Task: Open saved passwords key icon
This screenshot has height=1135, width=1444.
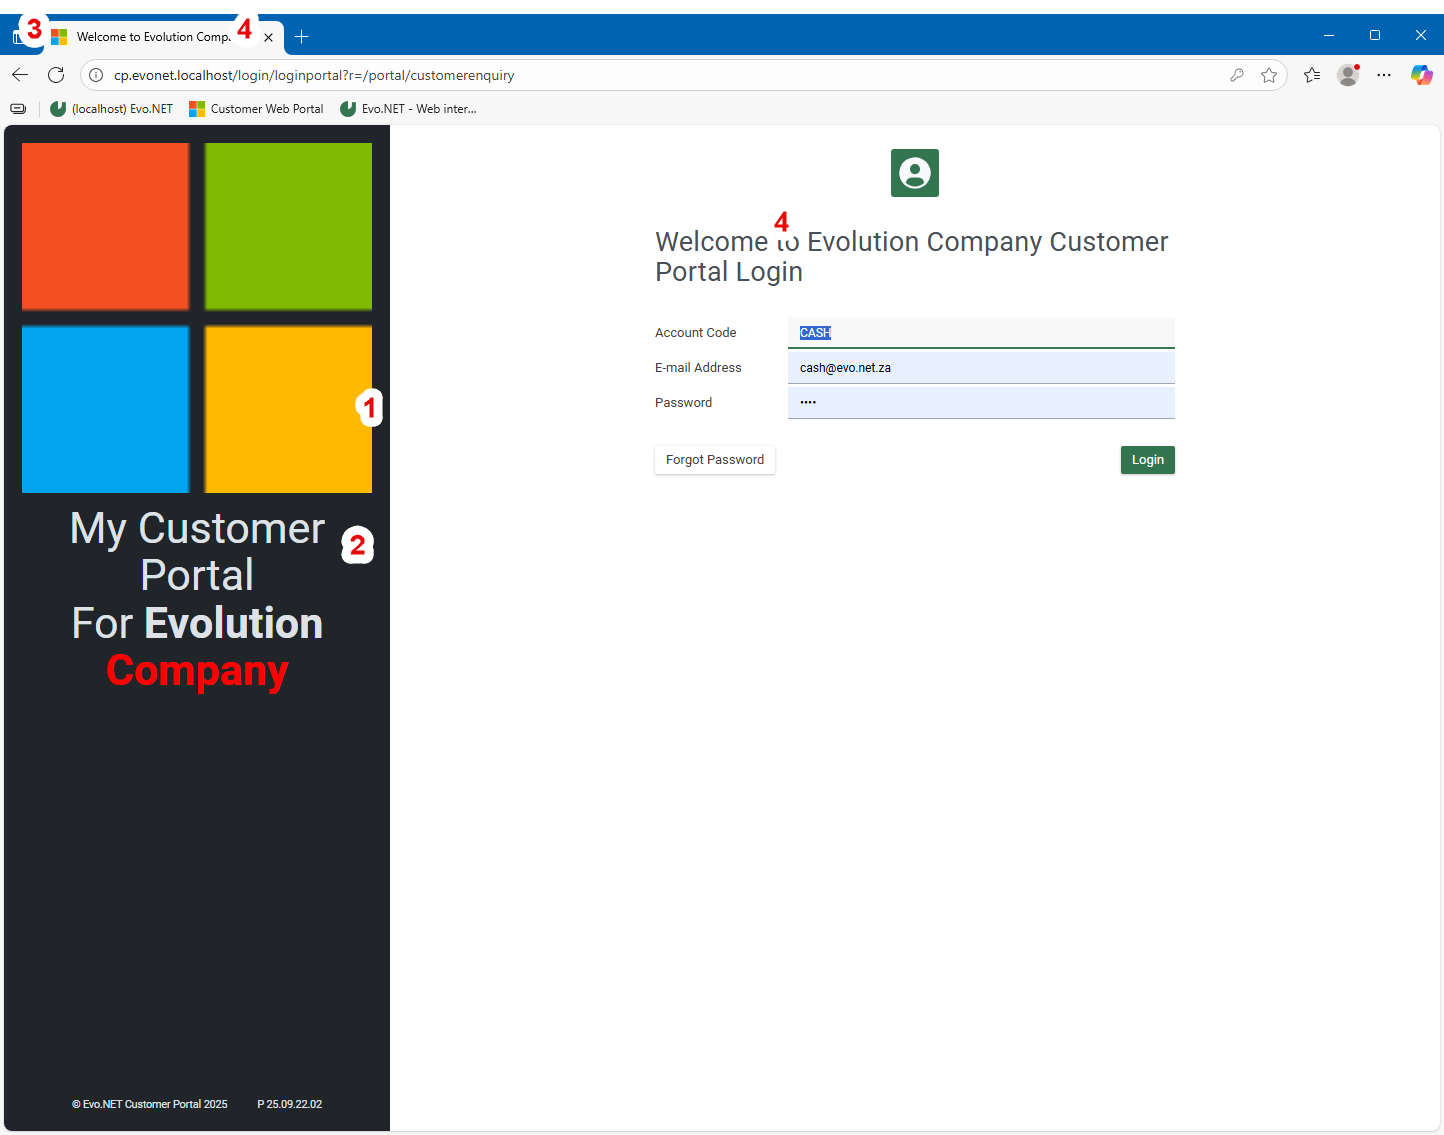Action: point(1237,75)
